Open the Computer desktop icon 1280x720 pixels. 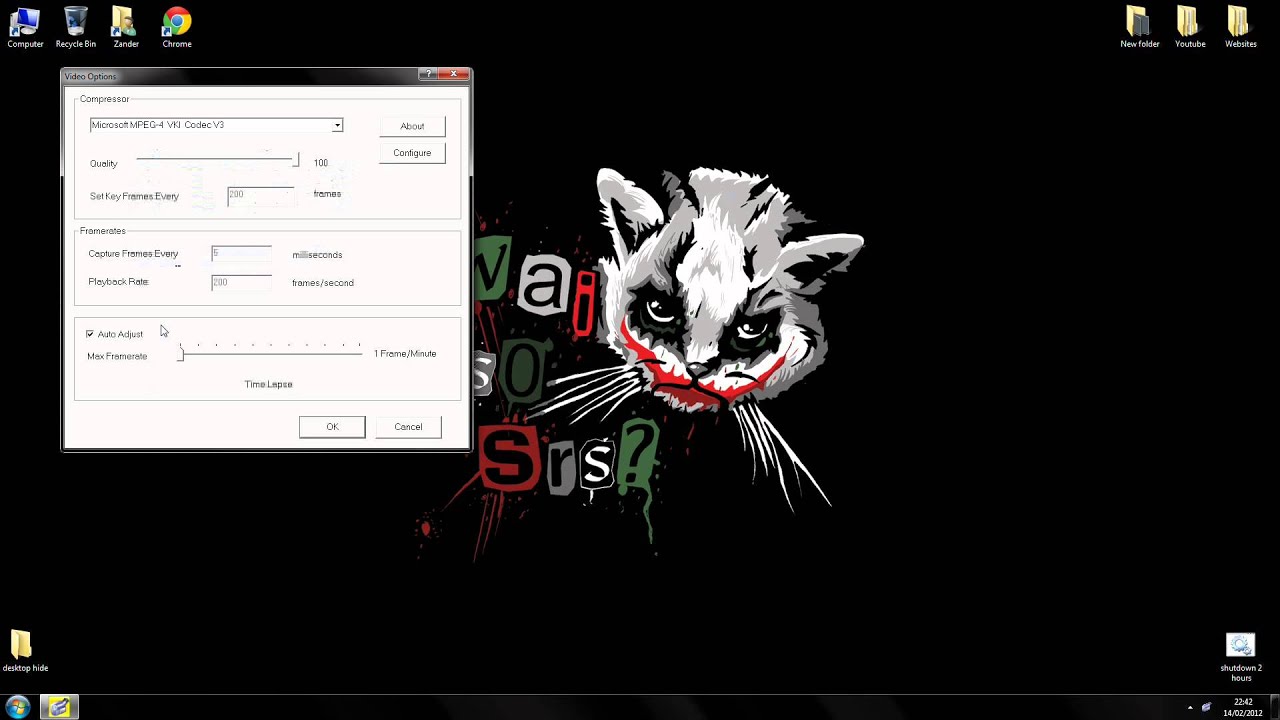pyautogui.click(x=25, y=28)
